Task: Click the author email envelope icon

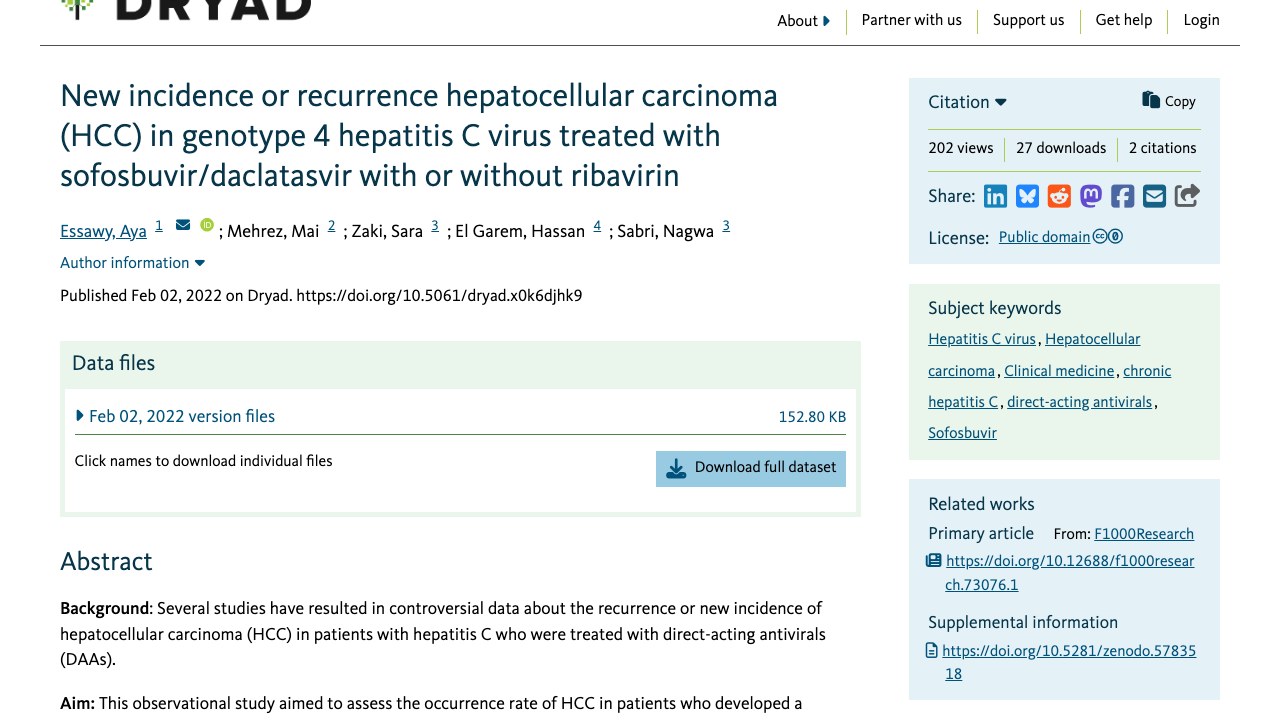Action: point(183,225)
